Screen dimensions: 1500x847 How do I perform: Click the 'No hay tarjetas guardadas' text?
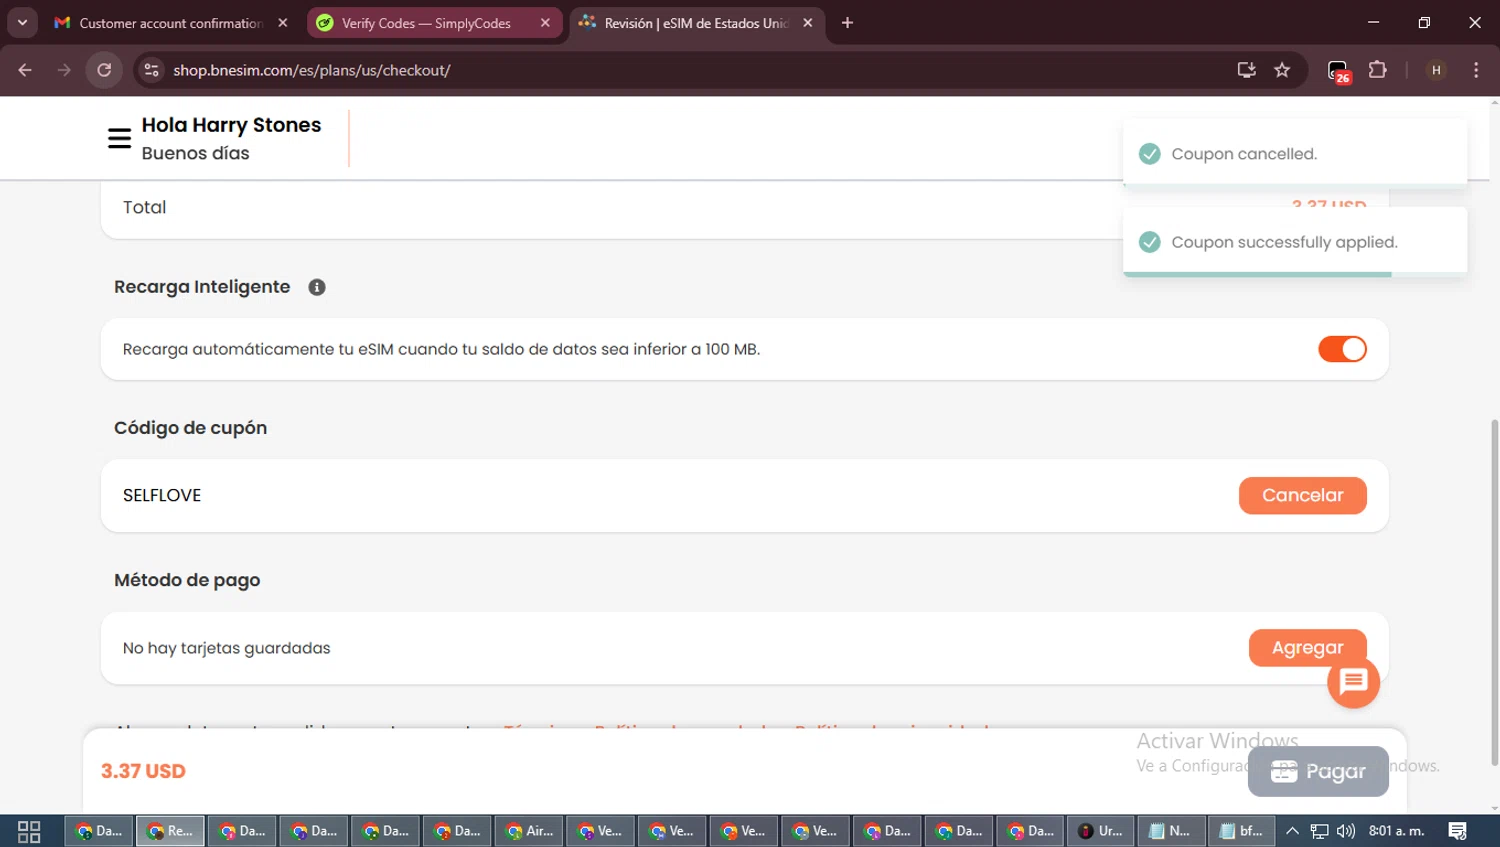226,648
